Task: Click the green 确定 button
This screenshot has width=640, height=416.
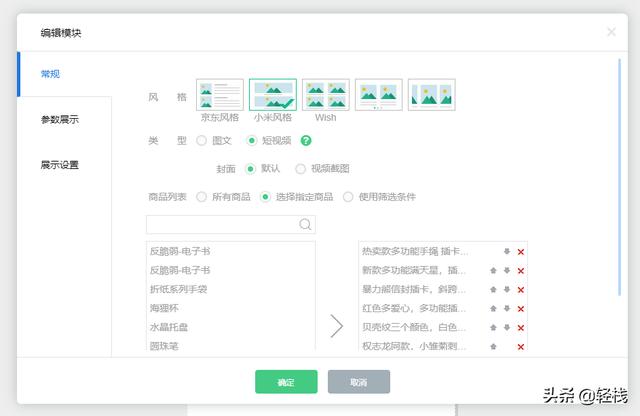Action: pos(286,382)
